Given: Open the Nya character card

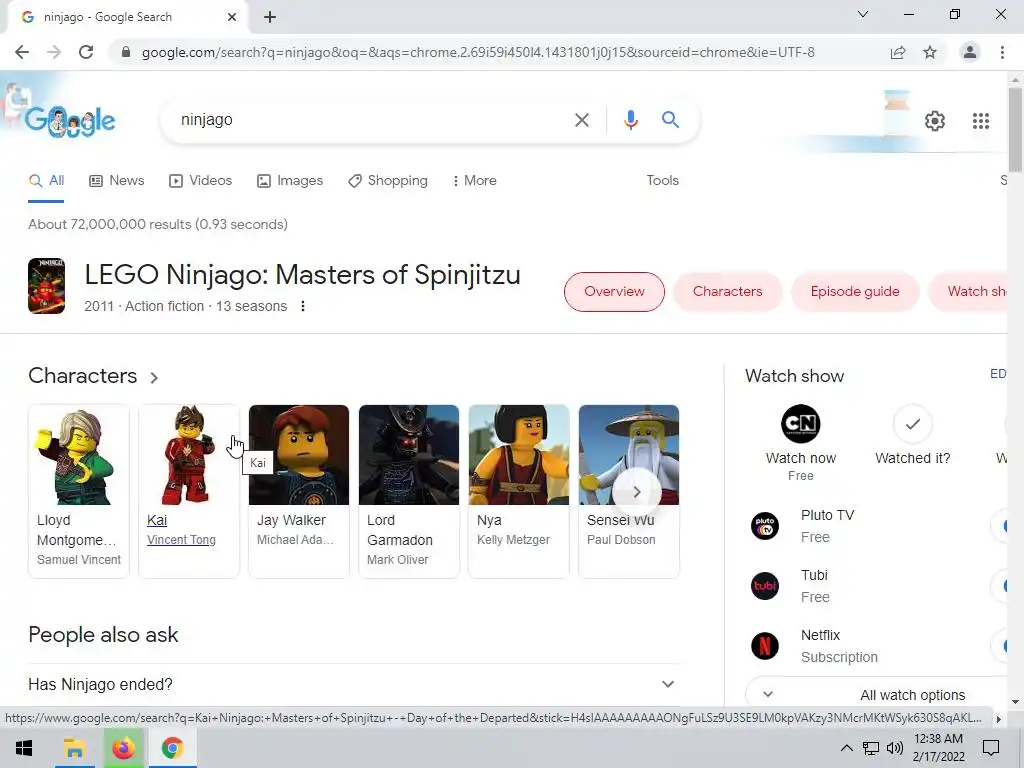Looking at the screenshot, I should [x=519, y=491].
